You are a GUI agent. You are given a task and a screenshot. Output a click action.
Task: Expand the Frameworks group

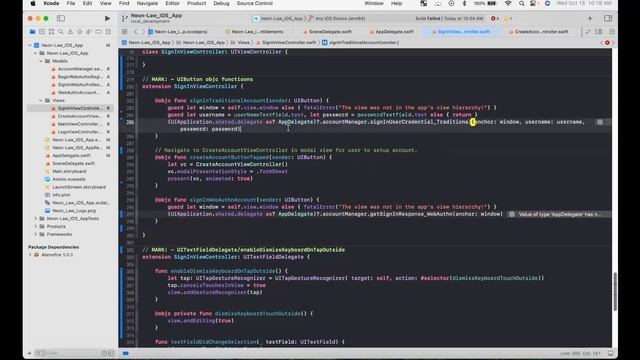coord(36,234)
